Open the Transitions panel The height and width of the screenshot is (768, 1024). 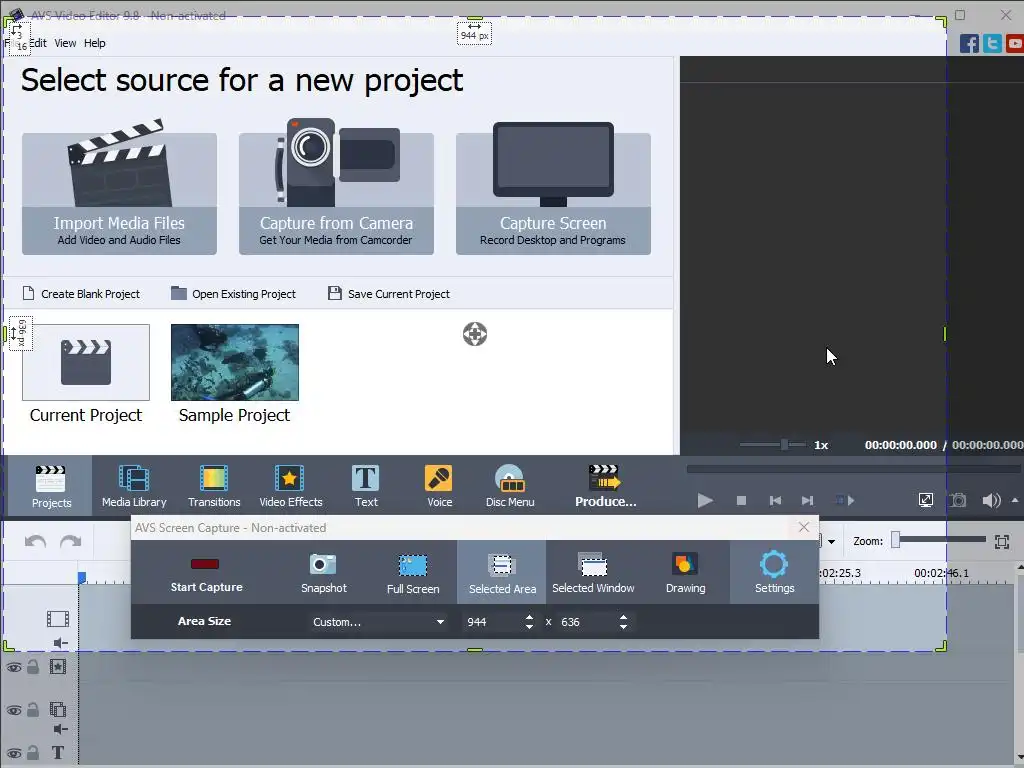click(x=214, y=486)
